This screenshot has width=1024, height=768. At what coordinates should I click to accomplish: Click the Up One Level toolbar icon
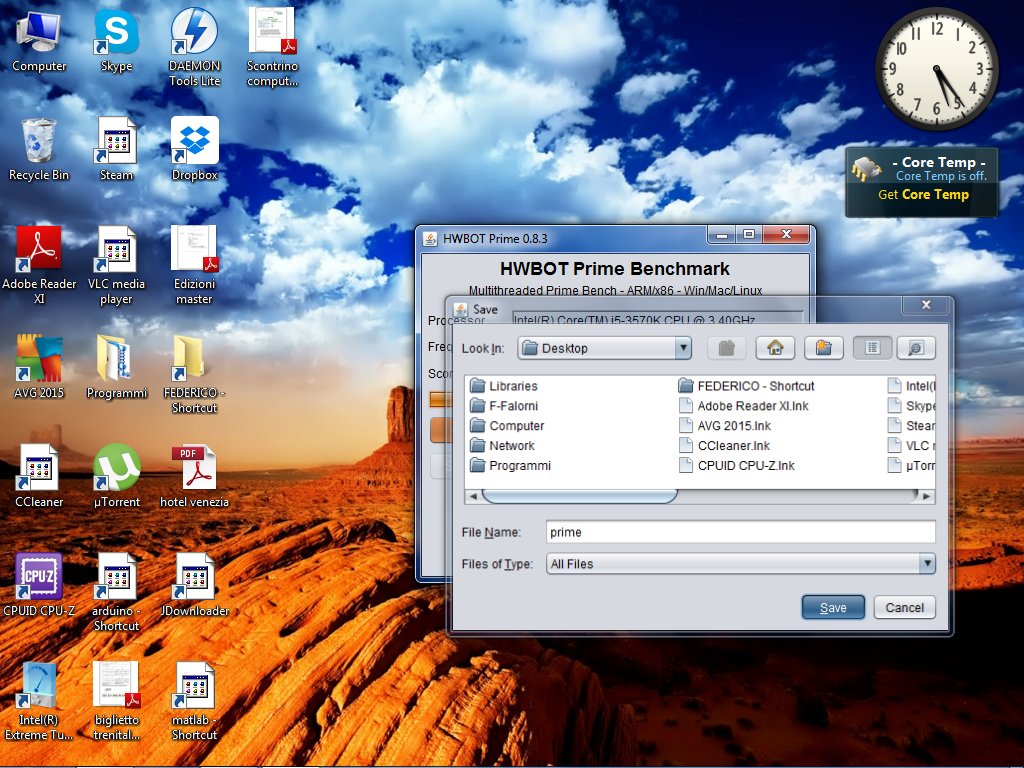[x=726, y=348]
